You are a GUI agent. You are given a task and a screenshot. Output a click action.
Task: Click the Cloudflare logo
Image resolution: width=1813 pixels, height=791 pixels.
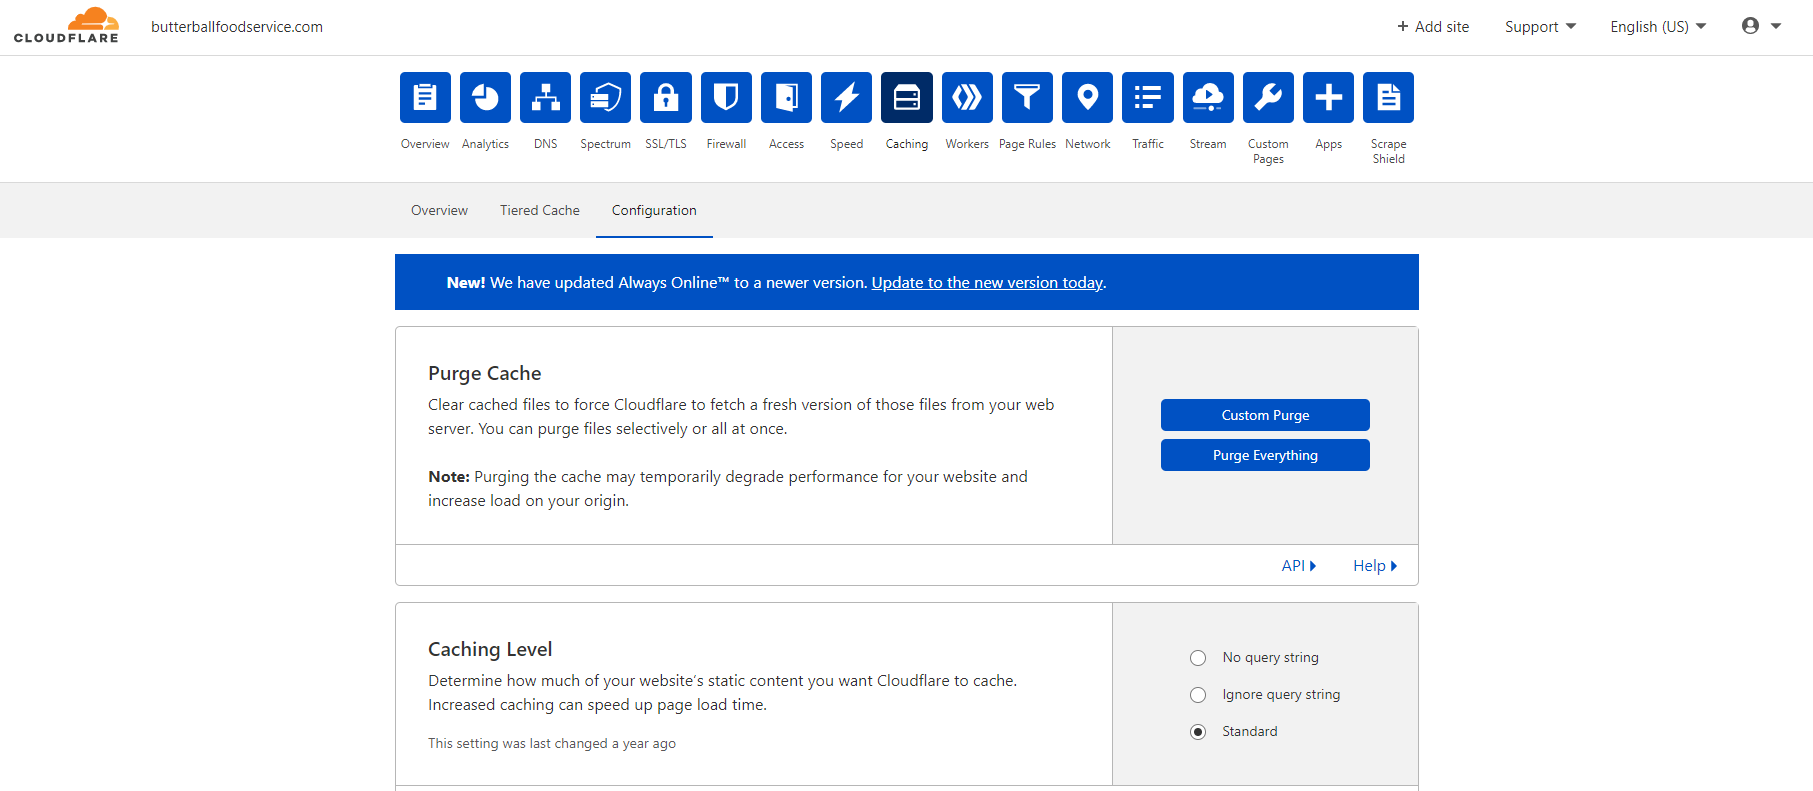pyautogui.click(x=67, y=26)
